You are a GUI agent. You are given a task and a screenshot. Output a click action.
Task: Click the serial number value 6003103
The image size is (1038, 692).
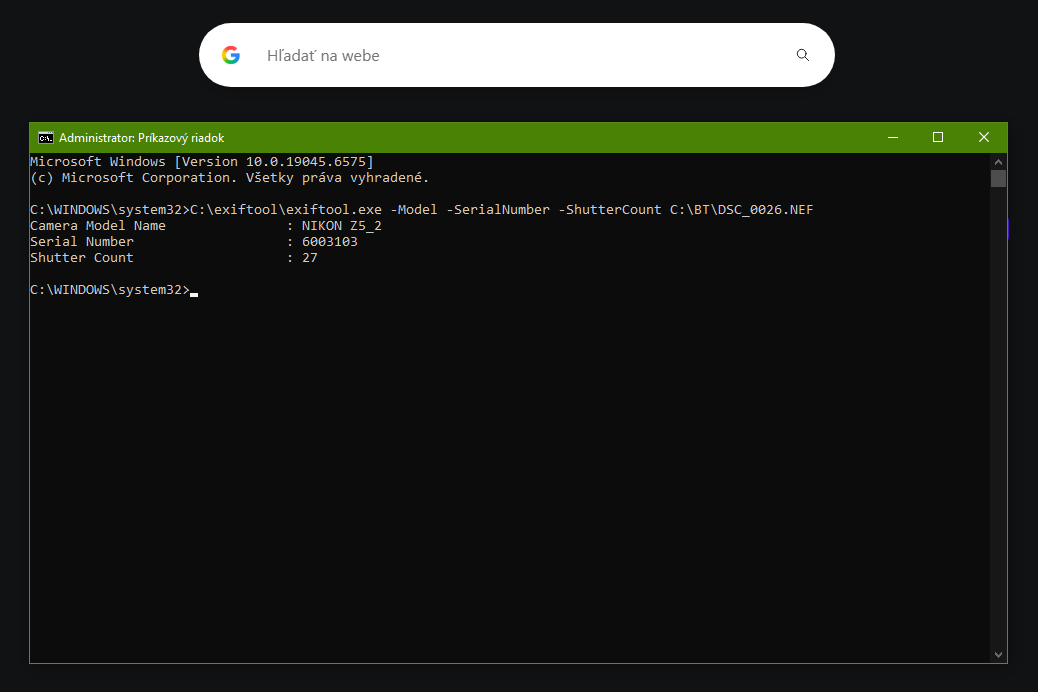click(x=329, y=242)
